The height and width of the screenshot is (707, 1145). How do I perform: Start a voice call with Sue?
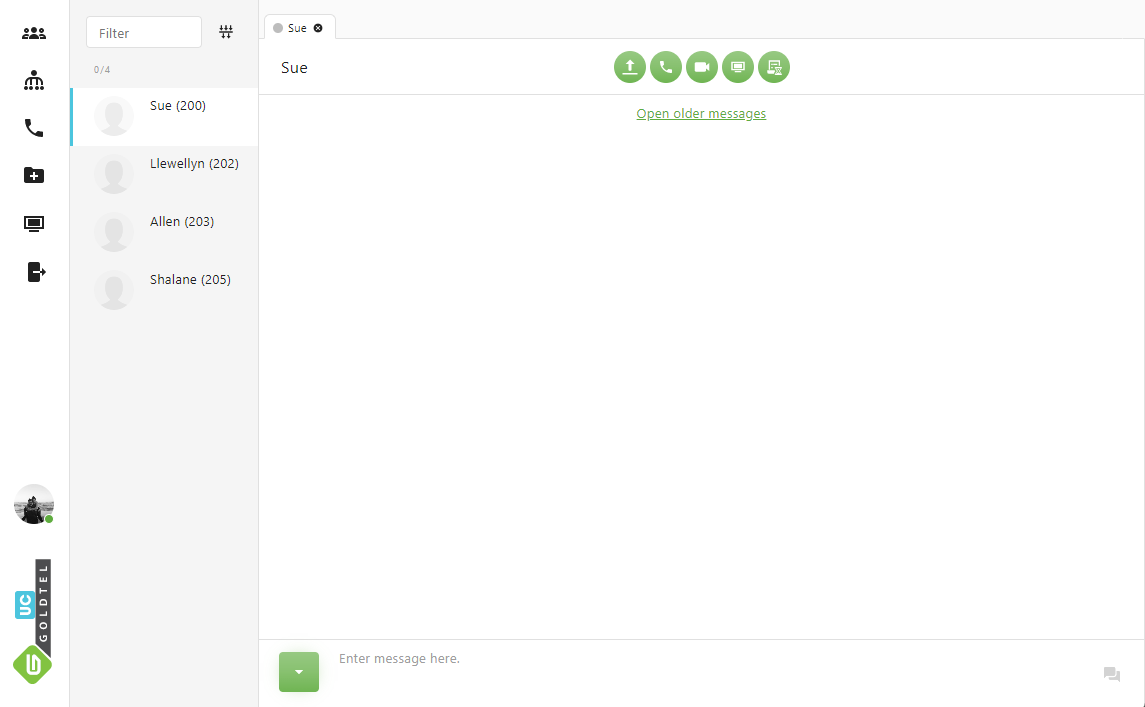point(666,67)
